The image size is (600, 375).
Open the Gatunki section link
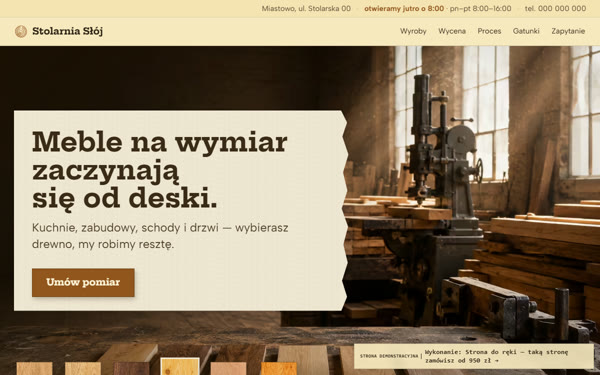click(526, 31)
